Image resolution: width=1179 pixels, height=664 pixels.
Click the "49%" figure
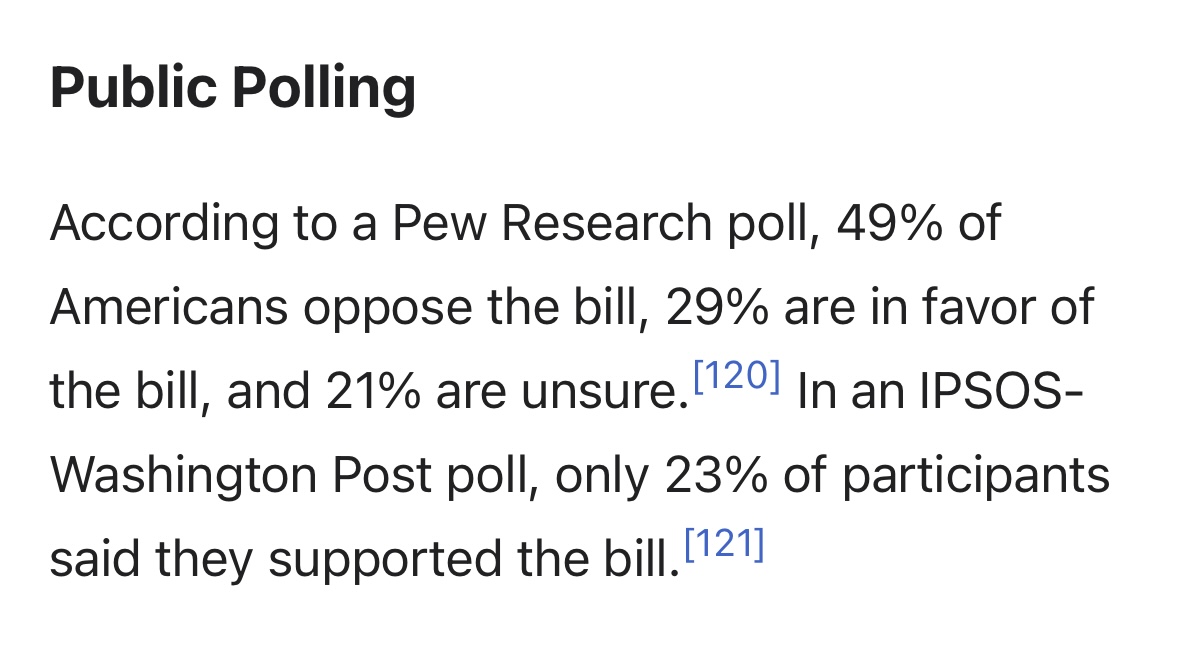click(889, 223)
